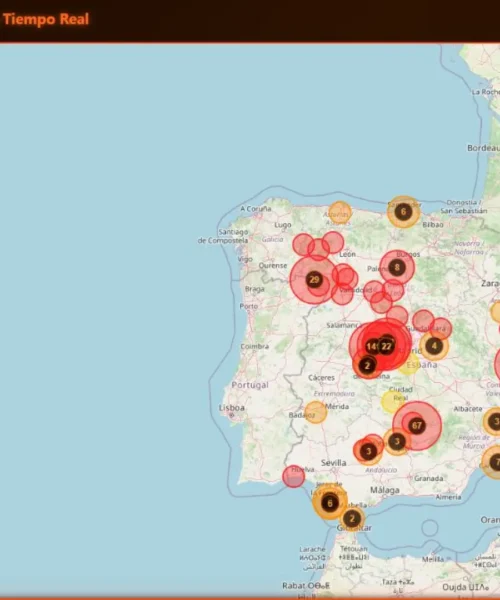Open cluster marker 2 near Gibraltar
The image size is (500, 600).
pos(352,519)
